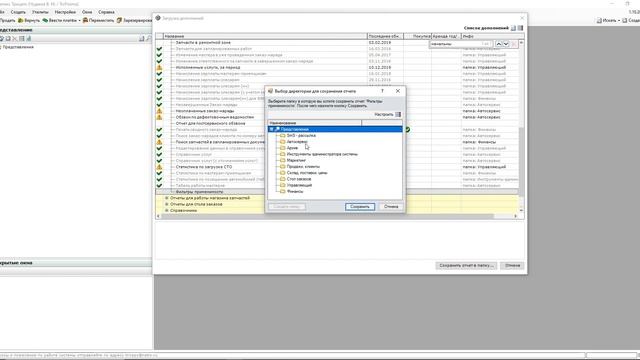The image size is (640, 360).
Task: Select the Склад, поставки, цены folder
Action: tap(307, 173)
